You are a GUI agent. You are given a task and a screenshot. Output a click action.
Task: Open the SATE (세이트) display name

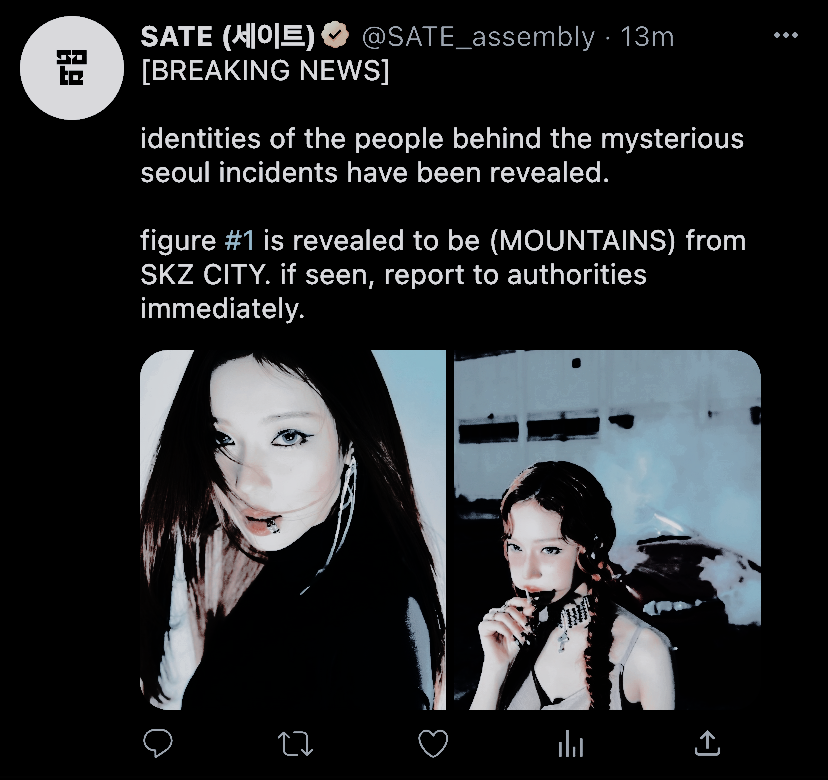tap(228, 37)
